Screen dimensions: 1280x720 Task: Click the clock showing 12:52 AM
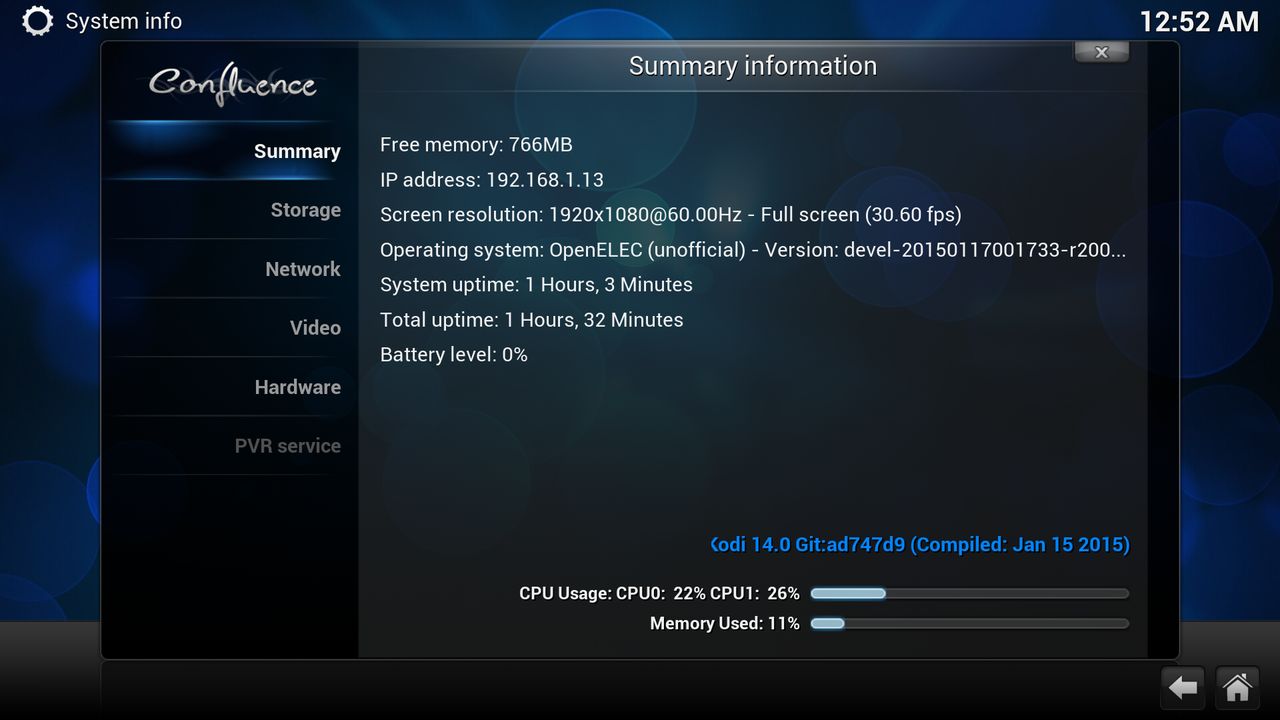tap(1198, 22)
